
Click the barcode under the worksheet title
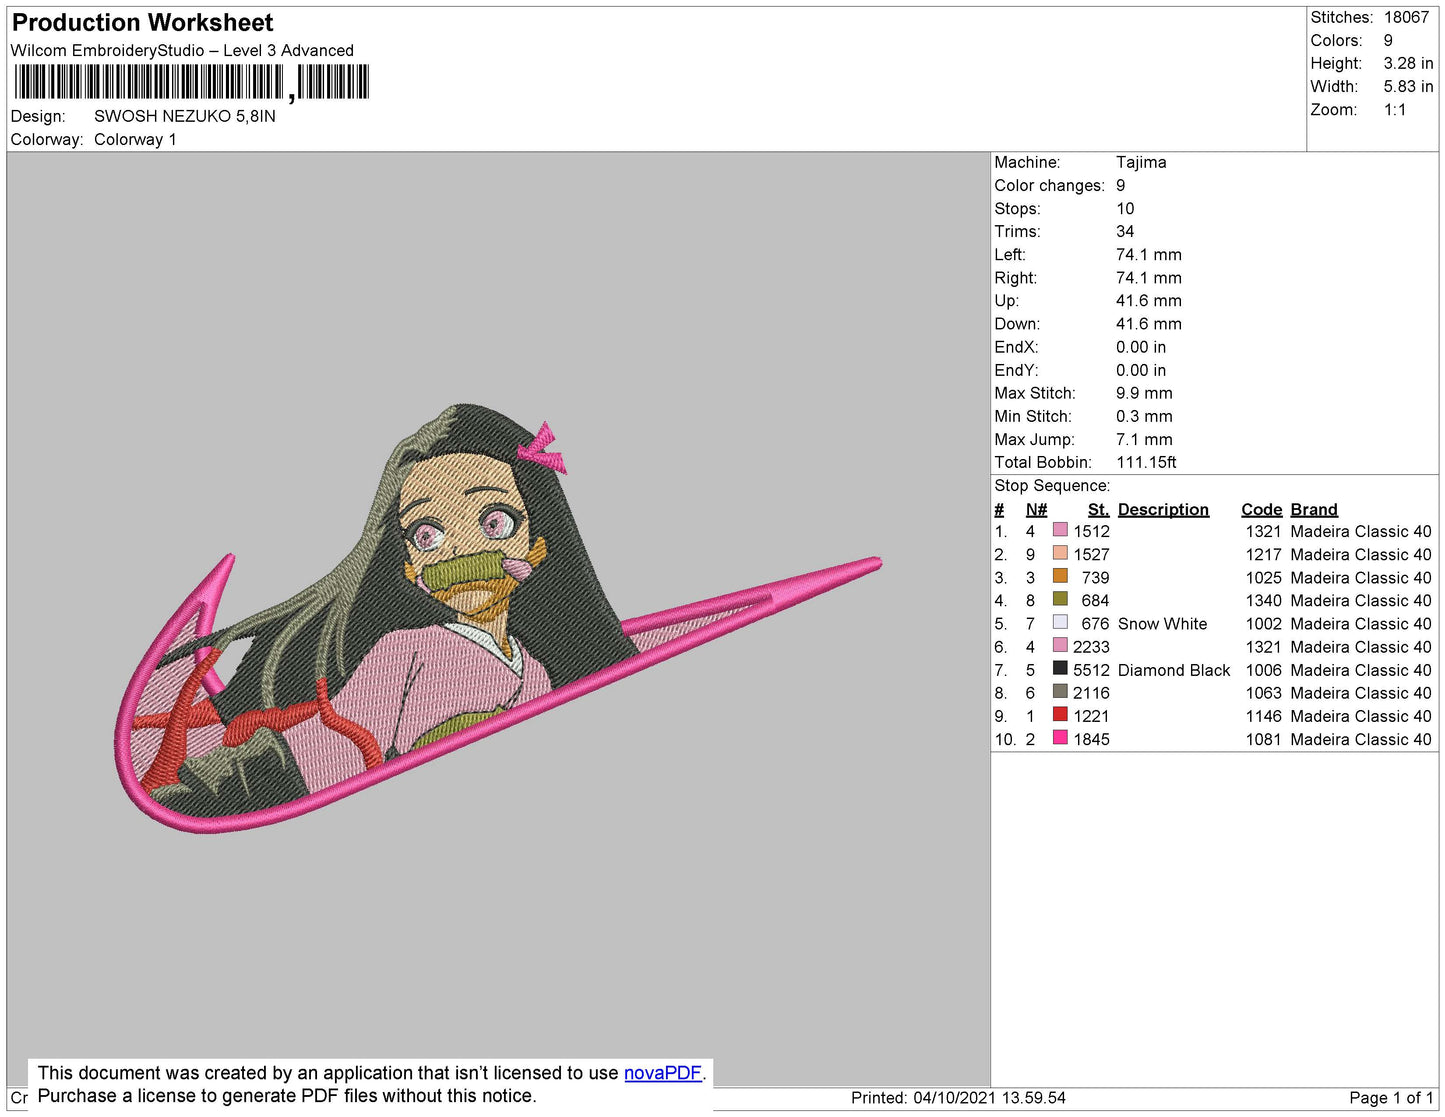[x=192, y=82]
